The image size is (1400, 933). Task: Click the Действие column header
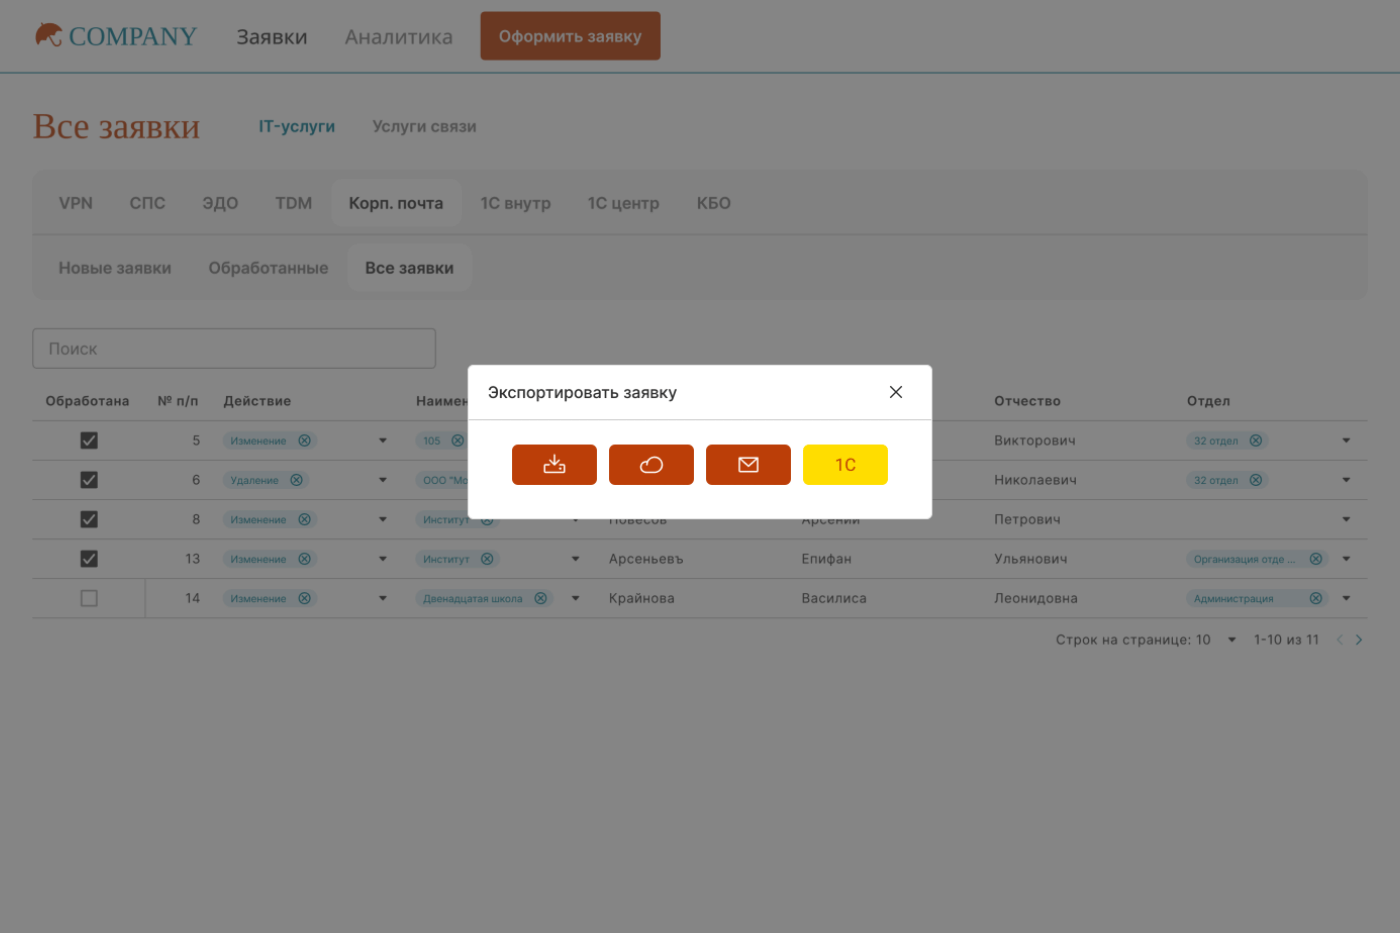(257, 401)
